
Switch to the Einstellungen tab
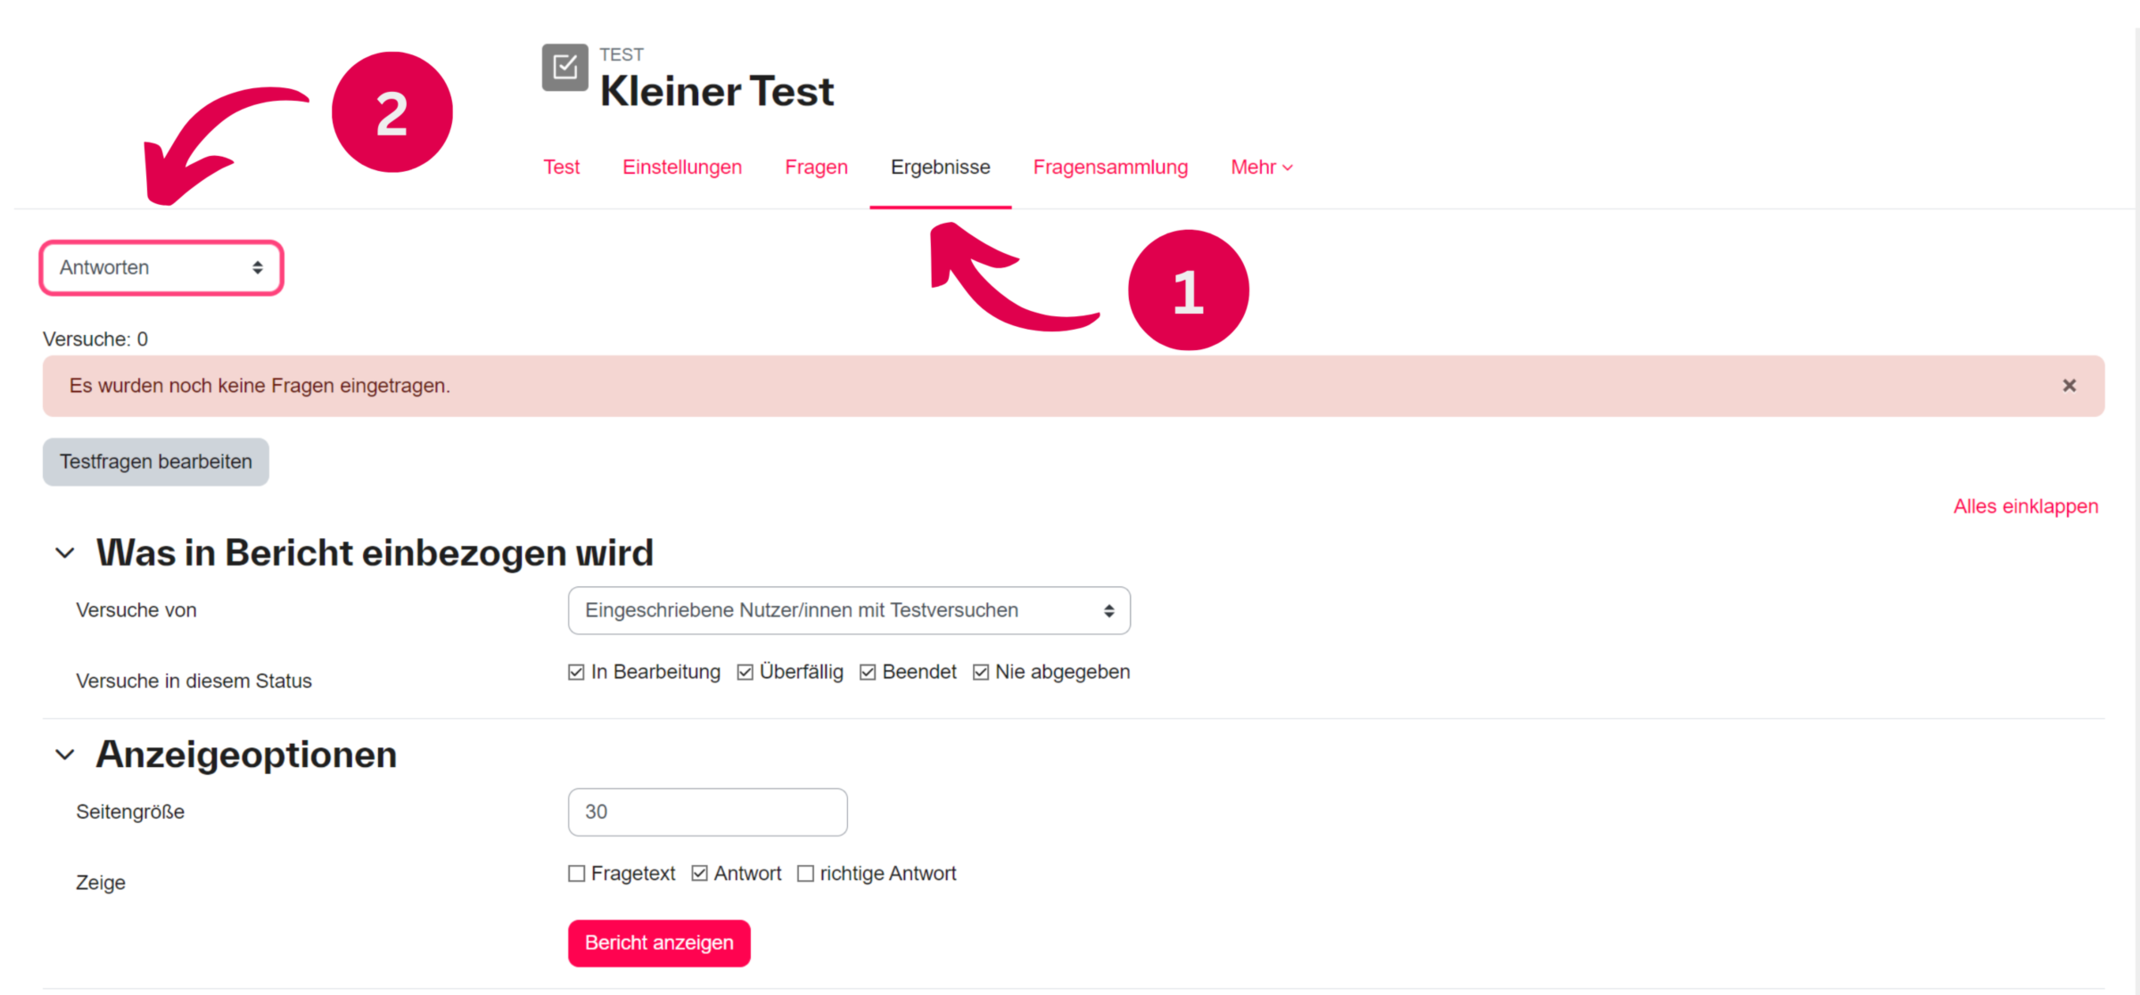click(x=682, y=167)
